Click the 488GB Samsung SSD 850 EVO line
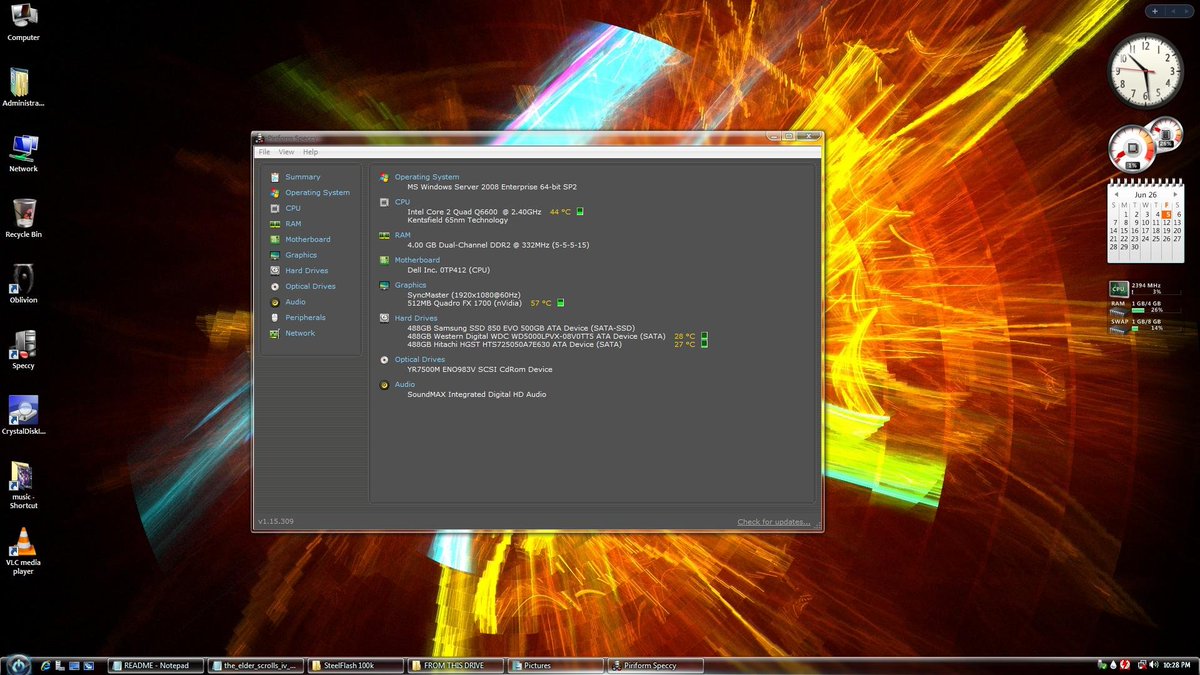Image resolution: width=1200 pixels, height=675 pixels. [x=520, y=328]
